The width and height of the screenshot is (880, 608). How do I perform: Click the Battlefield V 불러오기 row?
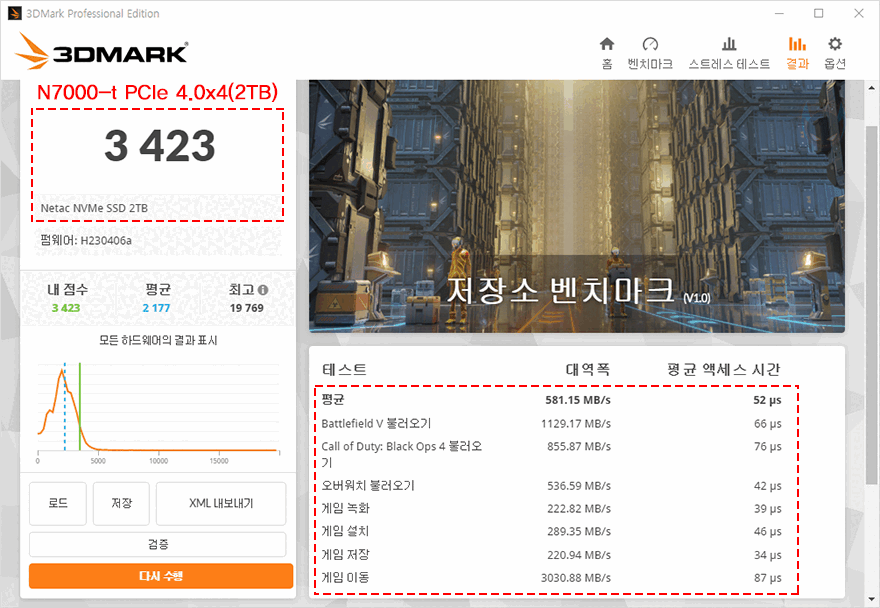[551, 423]
